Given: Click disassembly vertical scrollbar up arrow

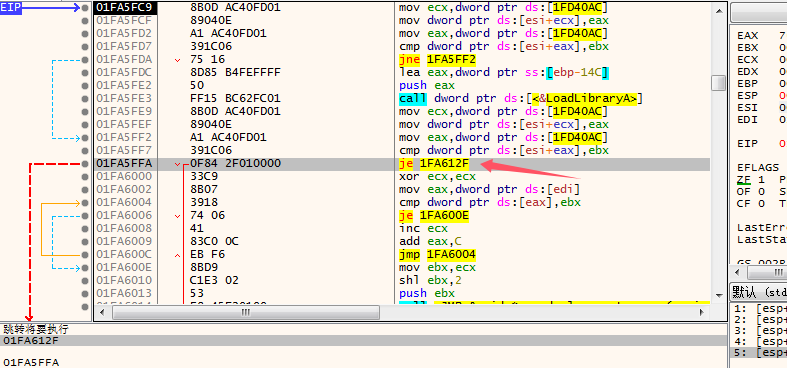Looking at the screenshot, I should click(718, 10).
